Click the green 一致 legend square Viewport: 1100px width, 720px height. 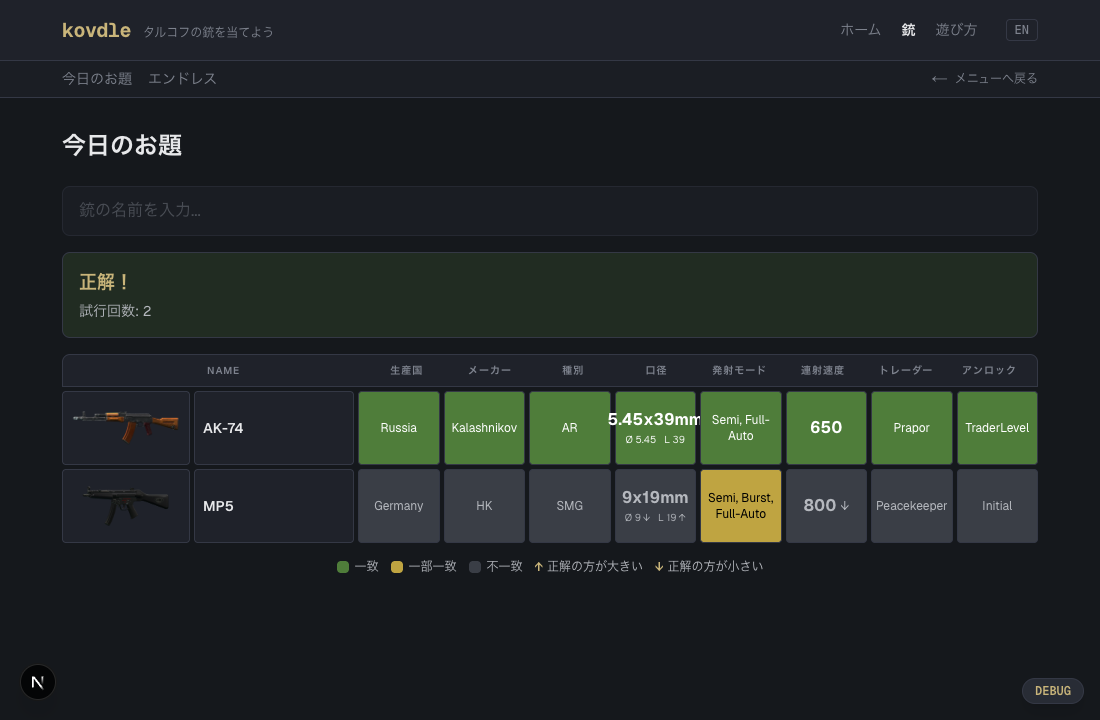click(343, 567)
